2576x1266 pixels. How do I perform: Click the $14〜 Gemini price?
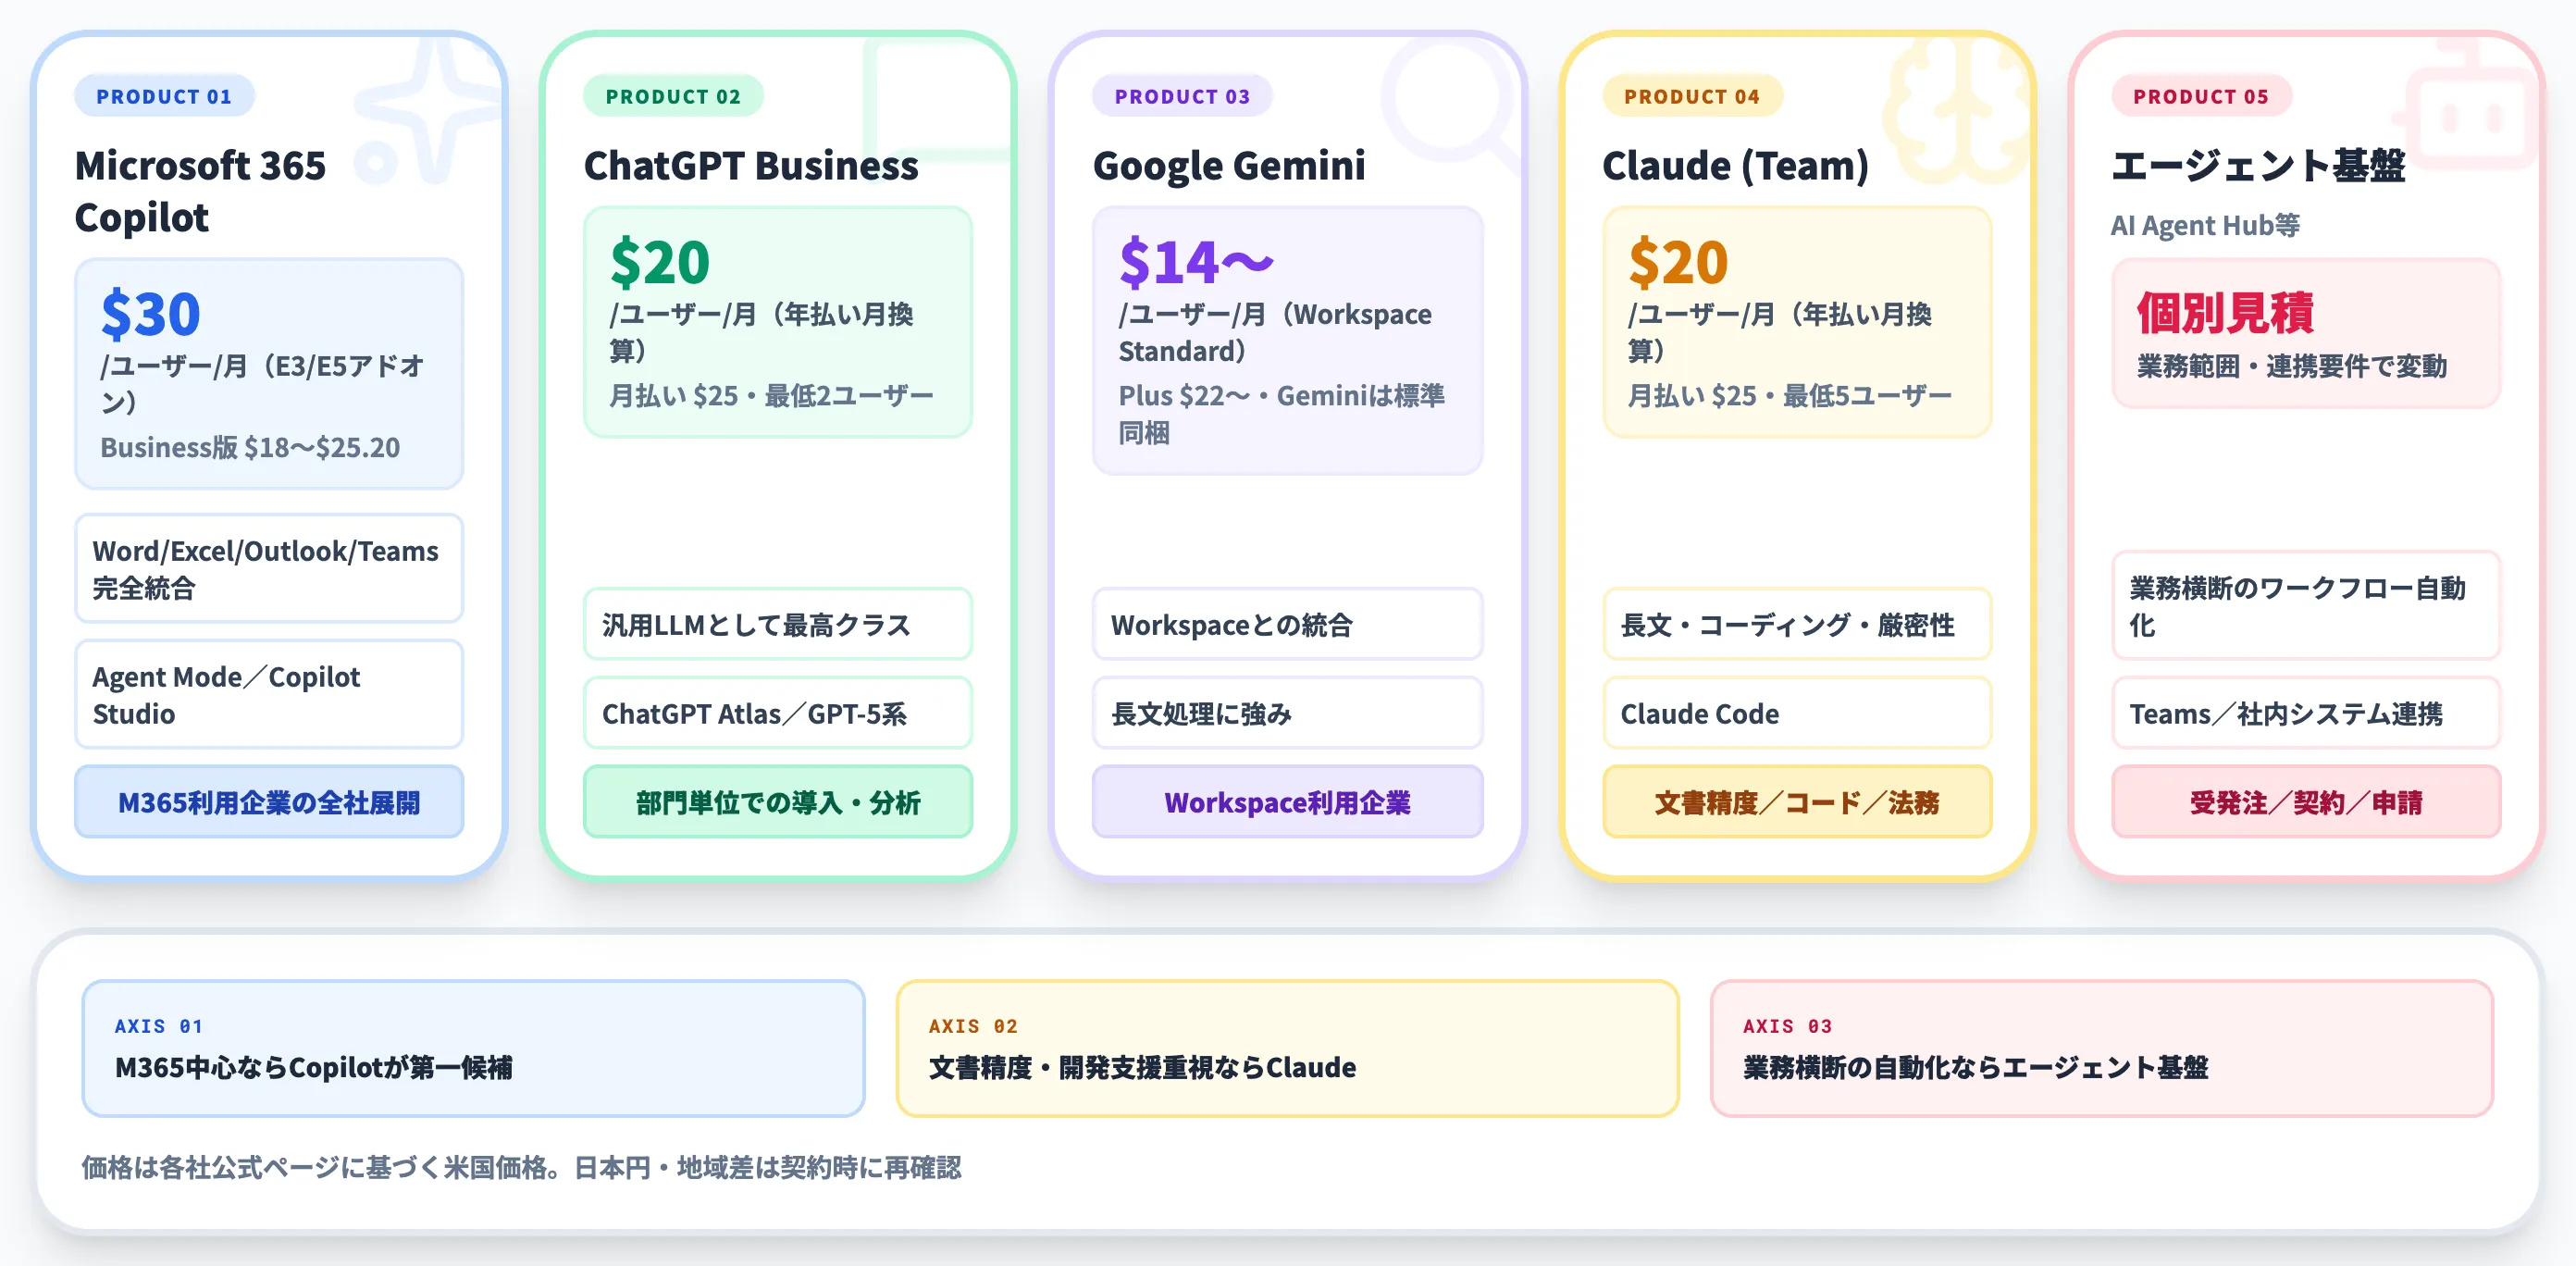point(1196,261)
